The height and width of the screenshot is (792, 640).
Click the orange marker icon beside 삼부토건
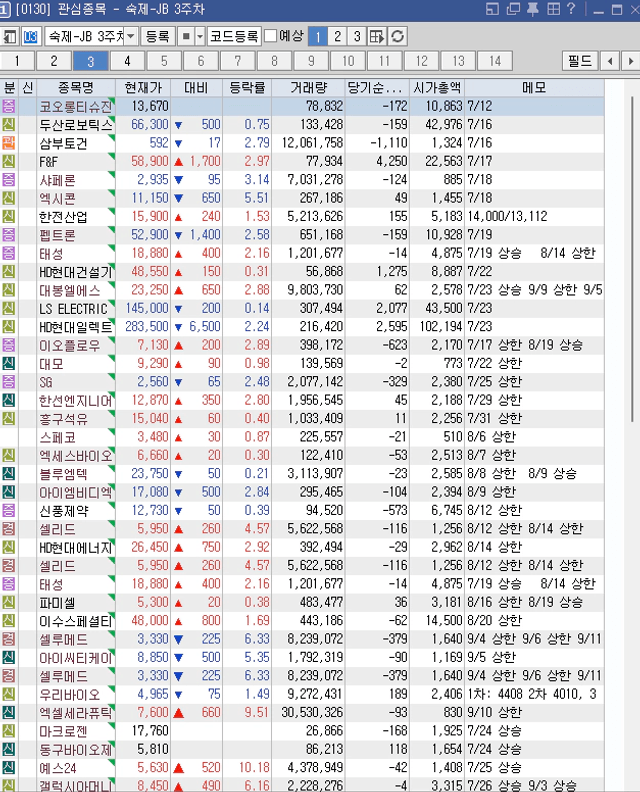coord(9,143)
